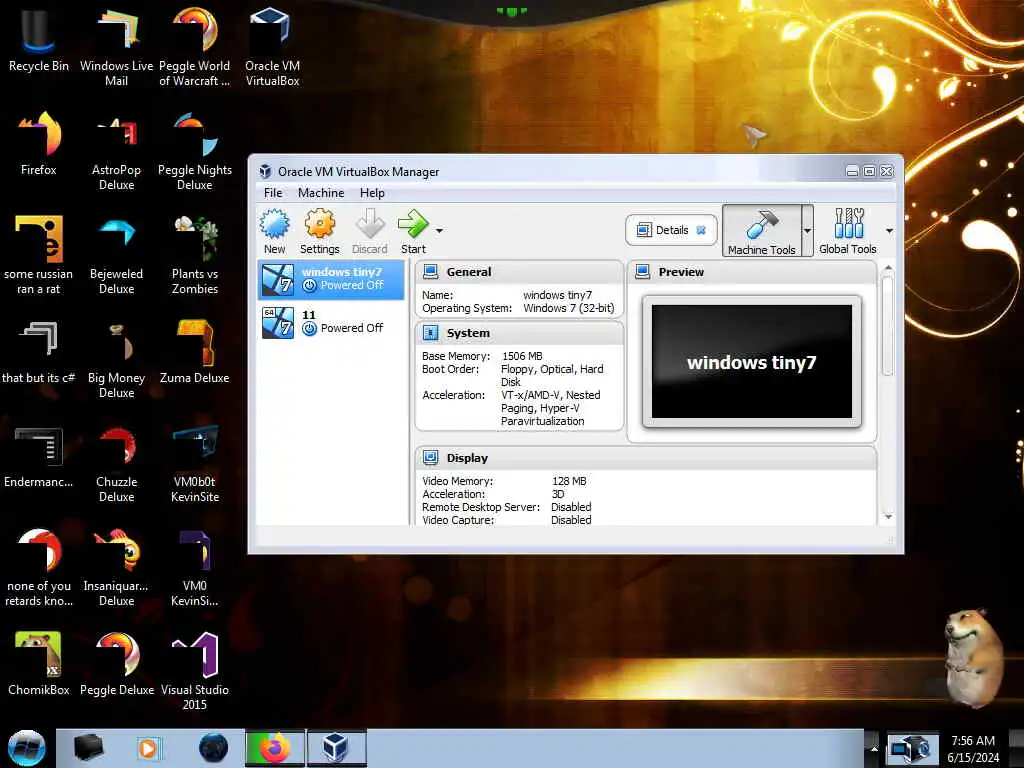Viewport: 1024px width, 768px height.
Task: Expand the Start button dropdown arrow
Action: (440, 231)
